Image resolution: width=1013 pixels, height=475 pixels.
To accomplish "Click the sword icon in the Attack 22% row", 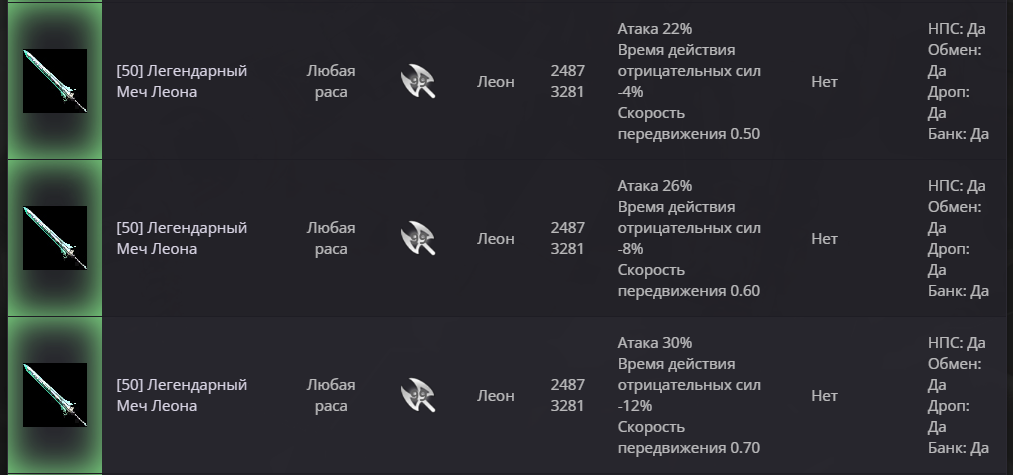I will pyautogui.click(x=55, y=81).
